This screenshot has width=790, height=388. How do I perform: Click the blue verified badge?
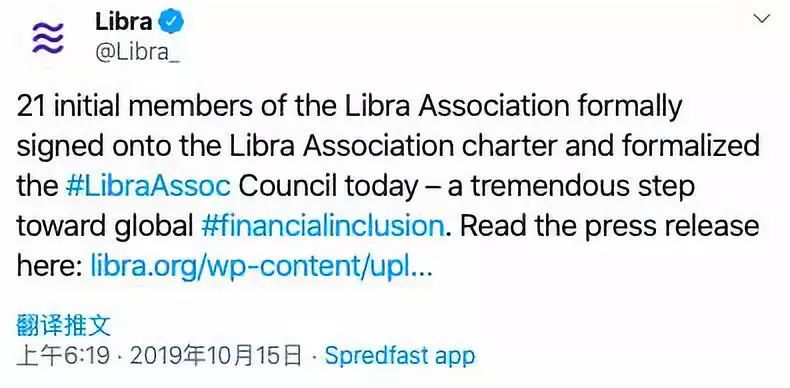tap(171, 22)
